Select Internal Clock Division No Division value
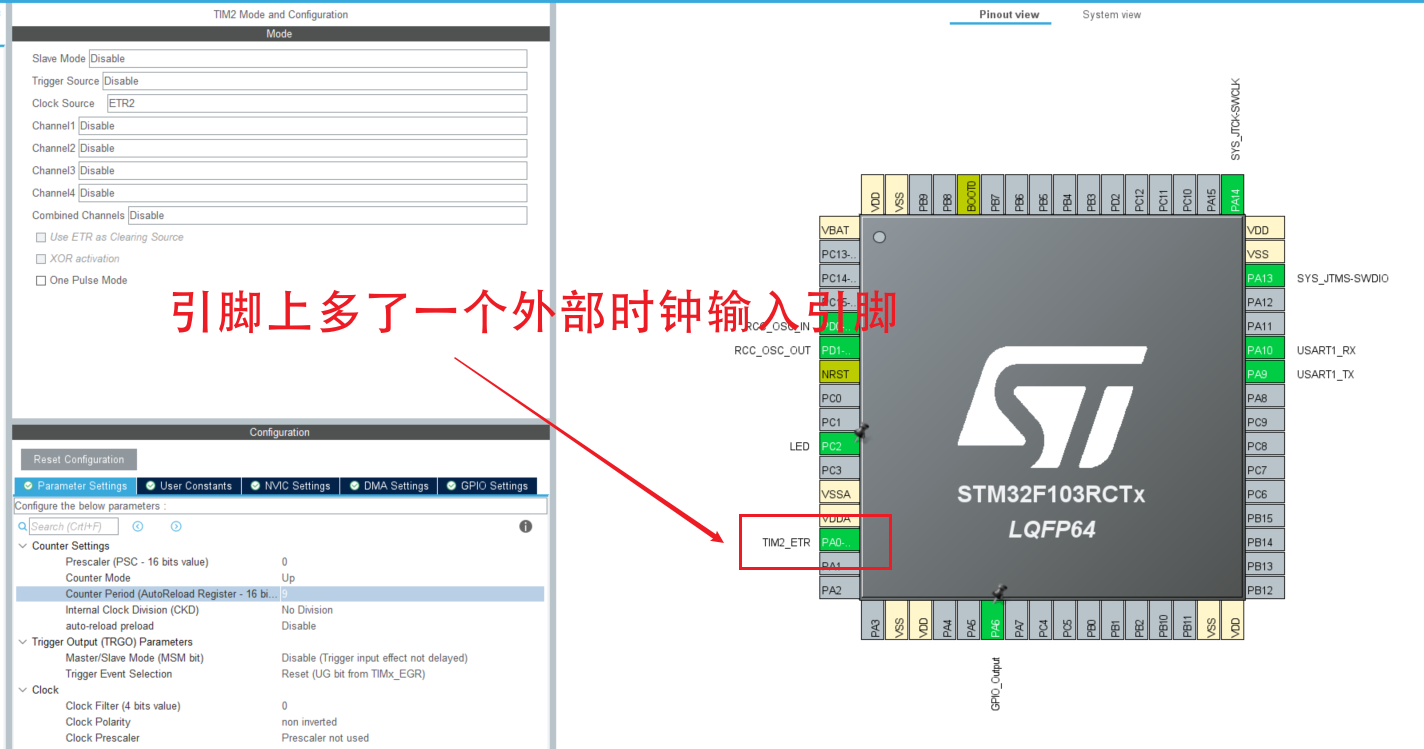This screenshot has width=1424, height=749. [x=307, y=610]
